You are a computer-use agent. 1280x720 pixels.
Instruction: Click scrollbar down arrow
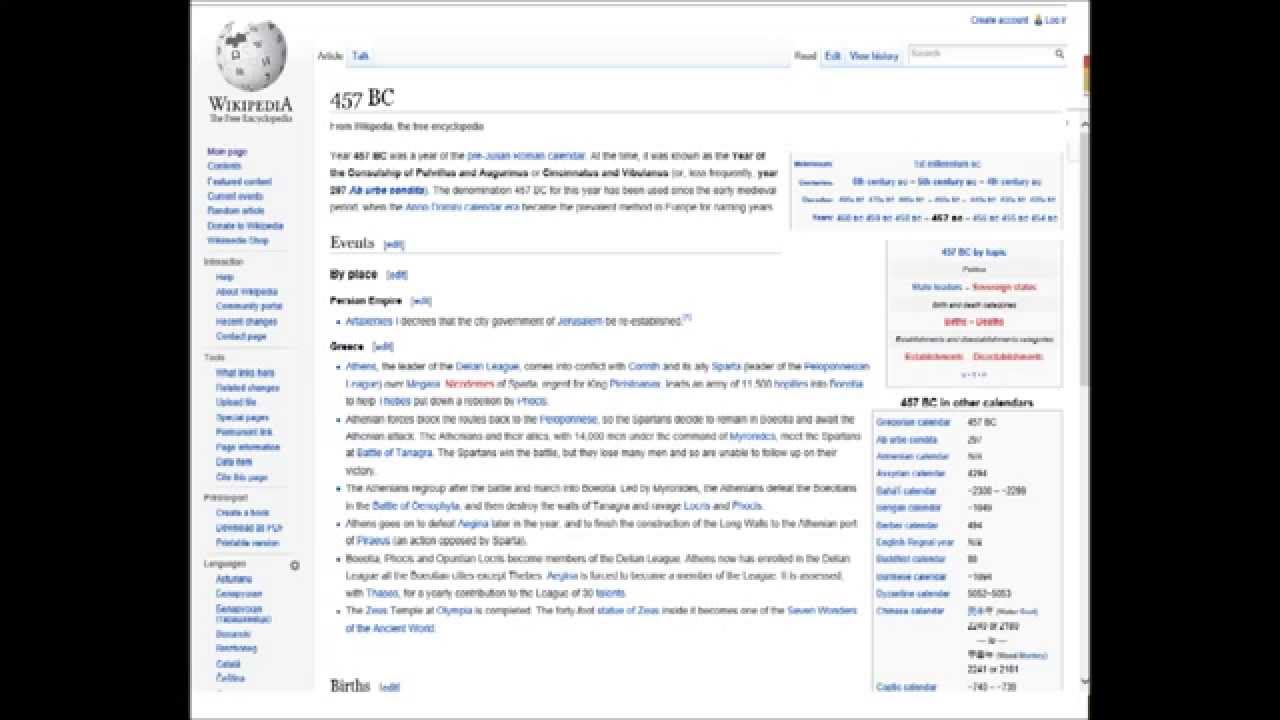point(1085,681)
